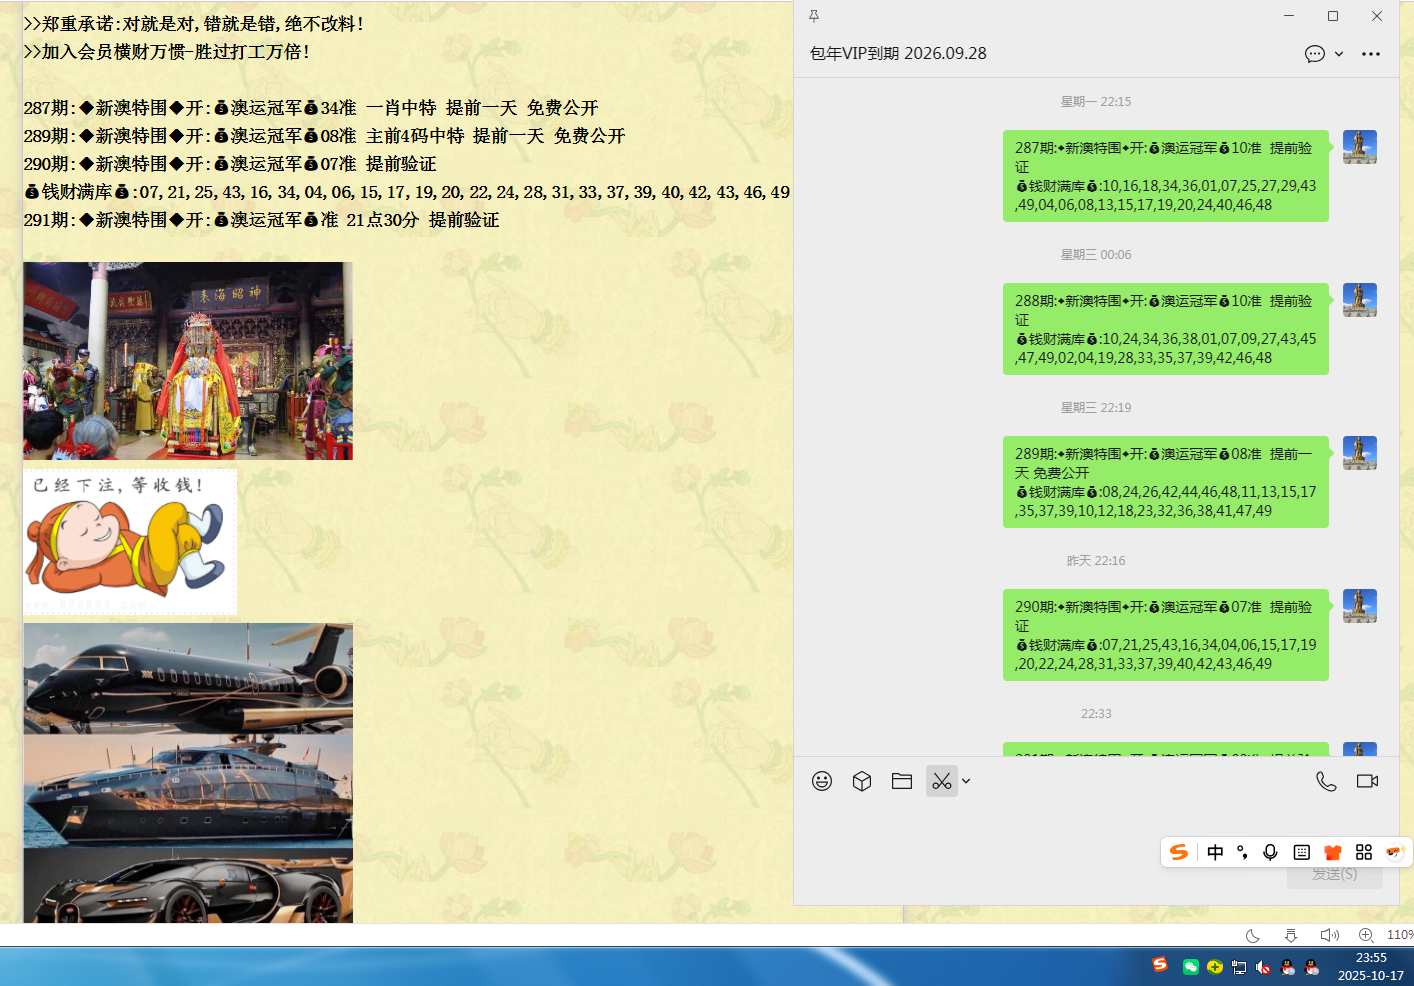Toggle Sogou punctuation mode
Viewport: 1414px width, 986px height.
1242,852
